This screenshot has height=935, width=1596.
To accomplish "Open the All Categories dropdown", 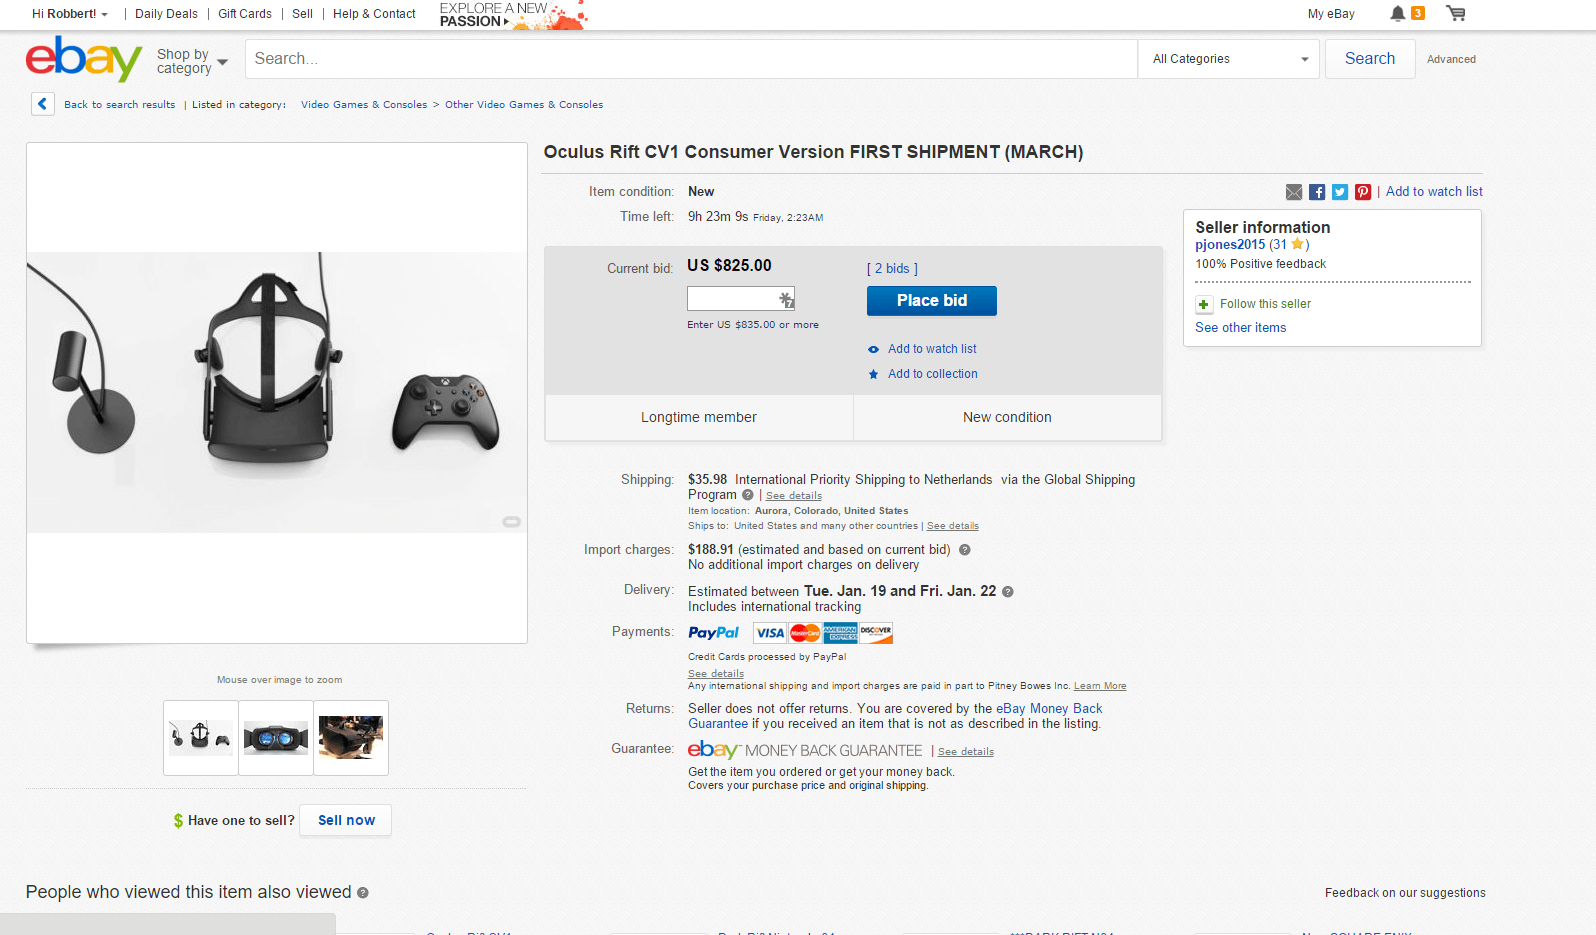I will point(1229,59).
